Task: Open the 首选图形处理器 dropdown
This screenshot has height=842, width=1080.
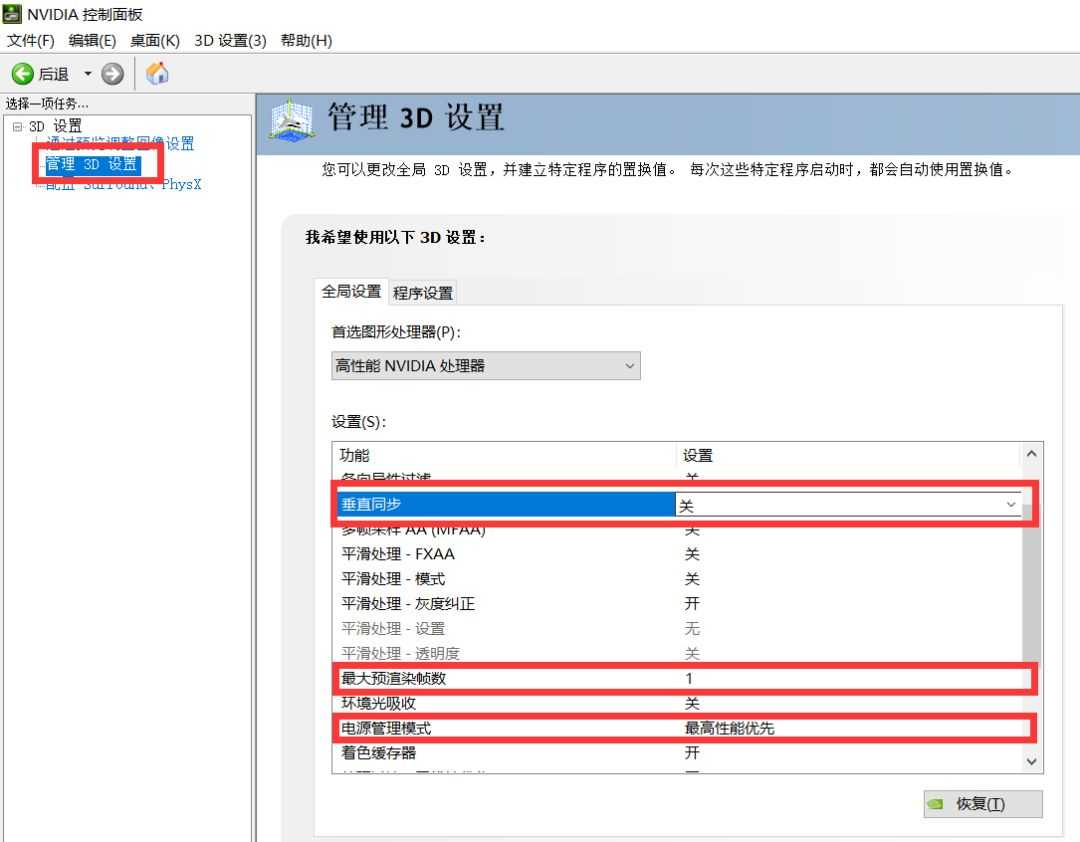Action: tap(486, 366)
